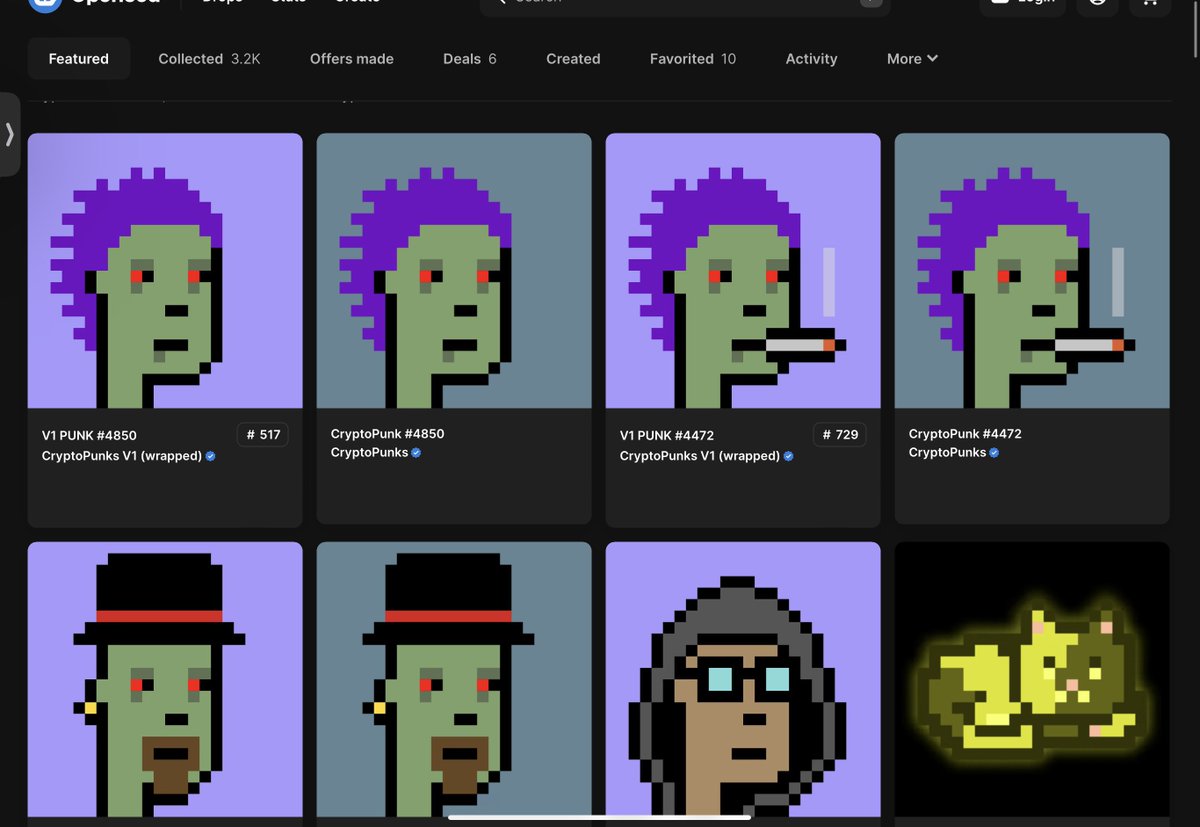Image resolution: width=1200 pixels, height=827 pixels.
Task: Click verified badge beside CryptoPunk #4850 collection
Action: click(416, 453)
